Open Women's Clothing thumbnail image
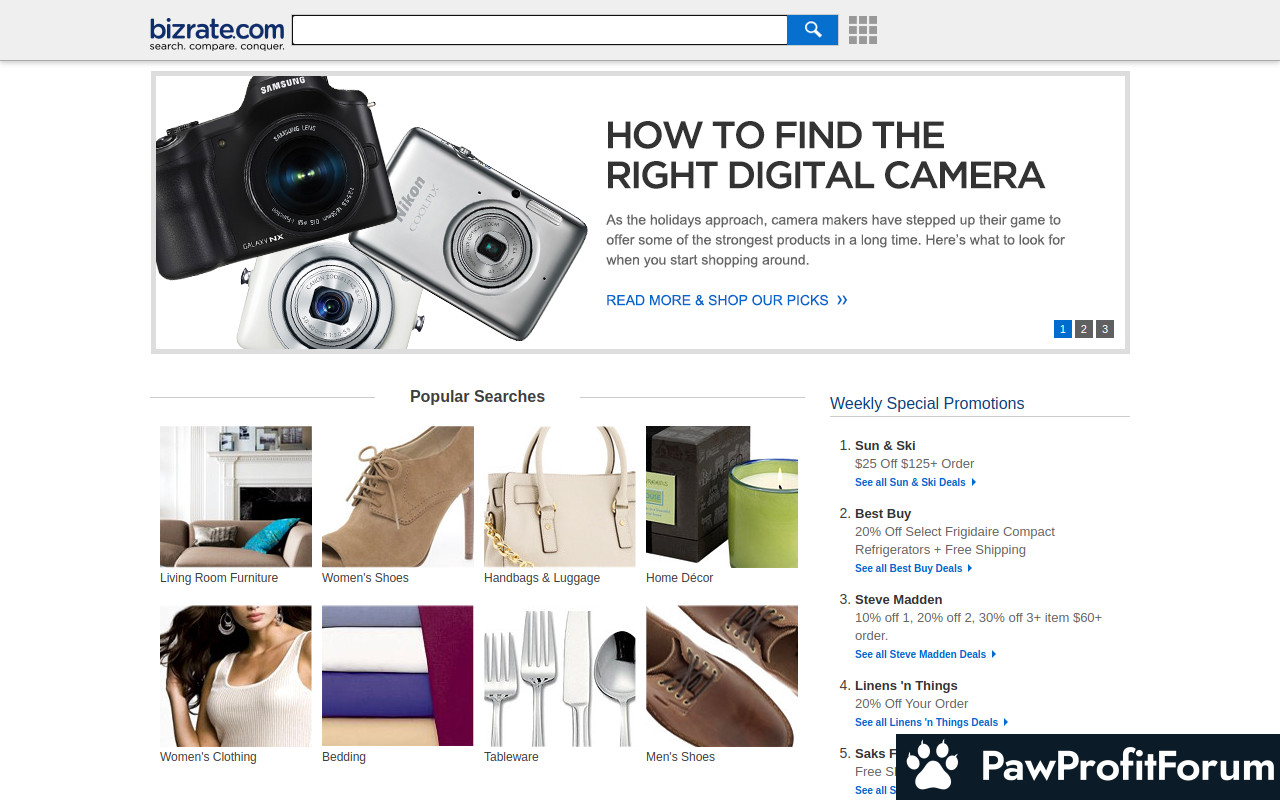The height and width of the screenshot is (800, 1280). tap(236, 676)
